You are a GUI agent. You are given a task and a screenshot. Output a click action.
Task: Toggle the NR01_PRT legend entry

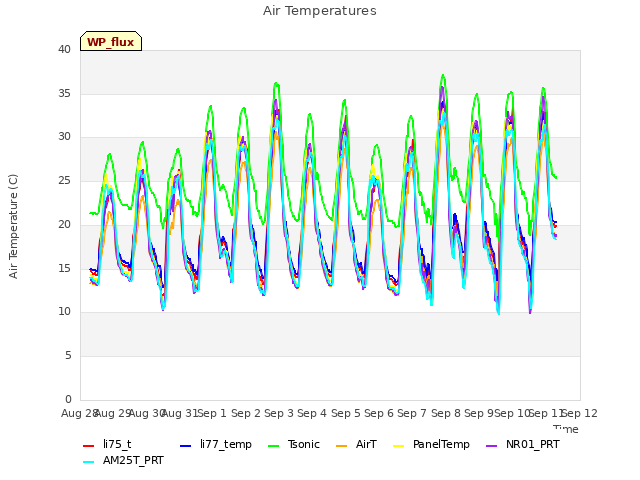(522, 444)
